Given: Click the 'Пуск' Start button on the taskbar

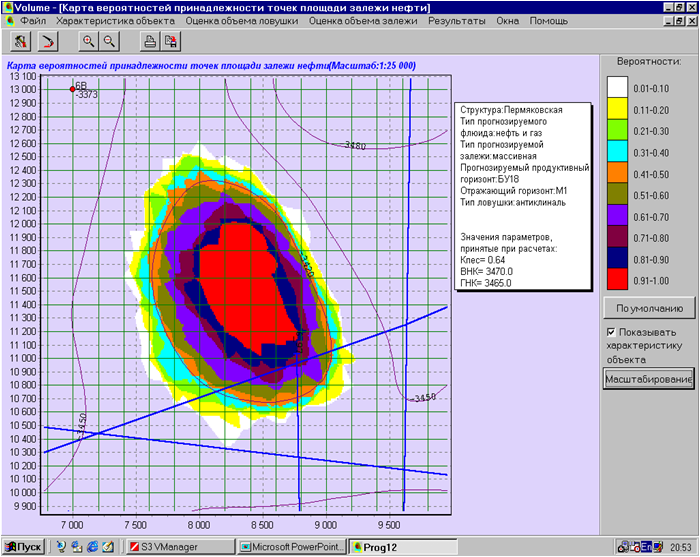Looking at the screenshot, I should (x=23, y=547).
